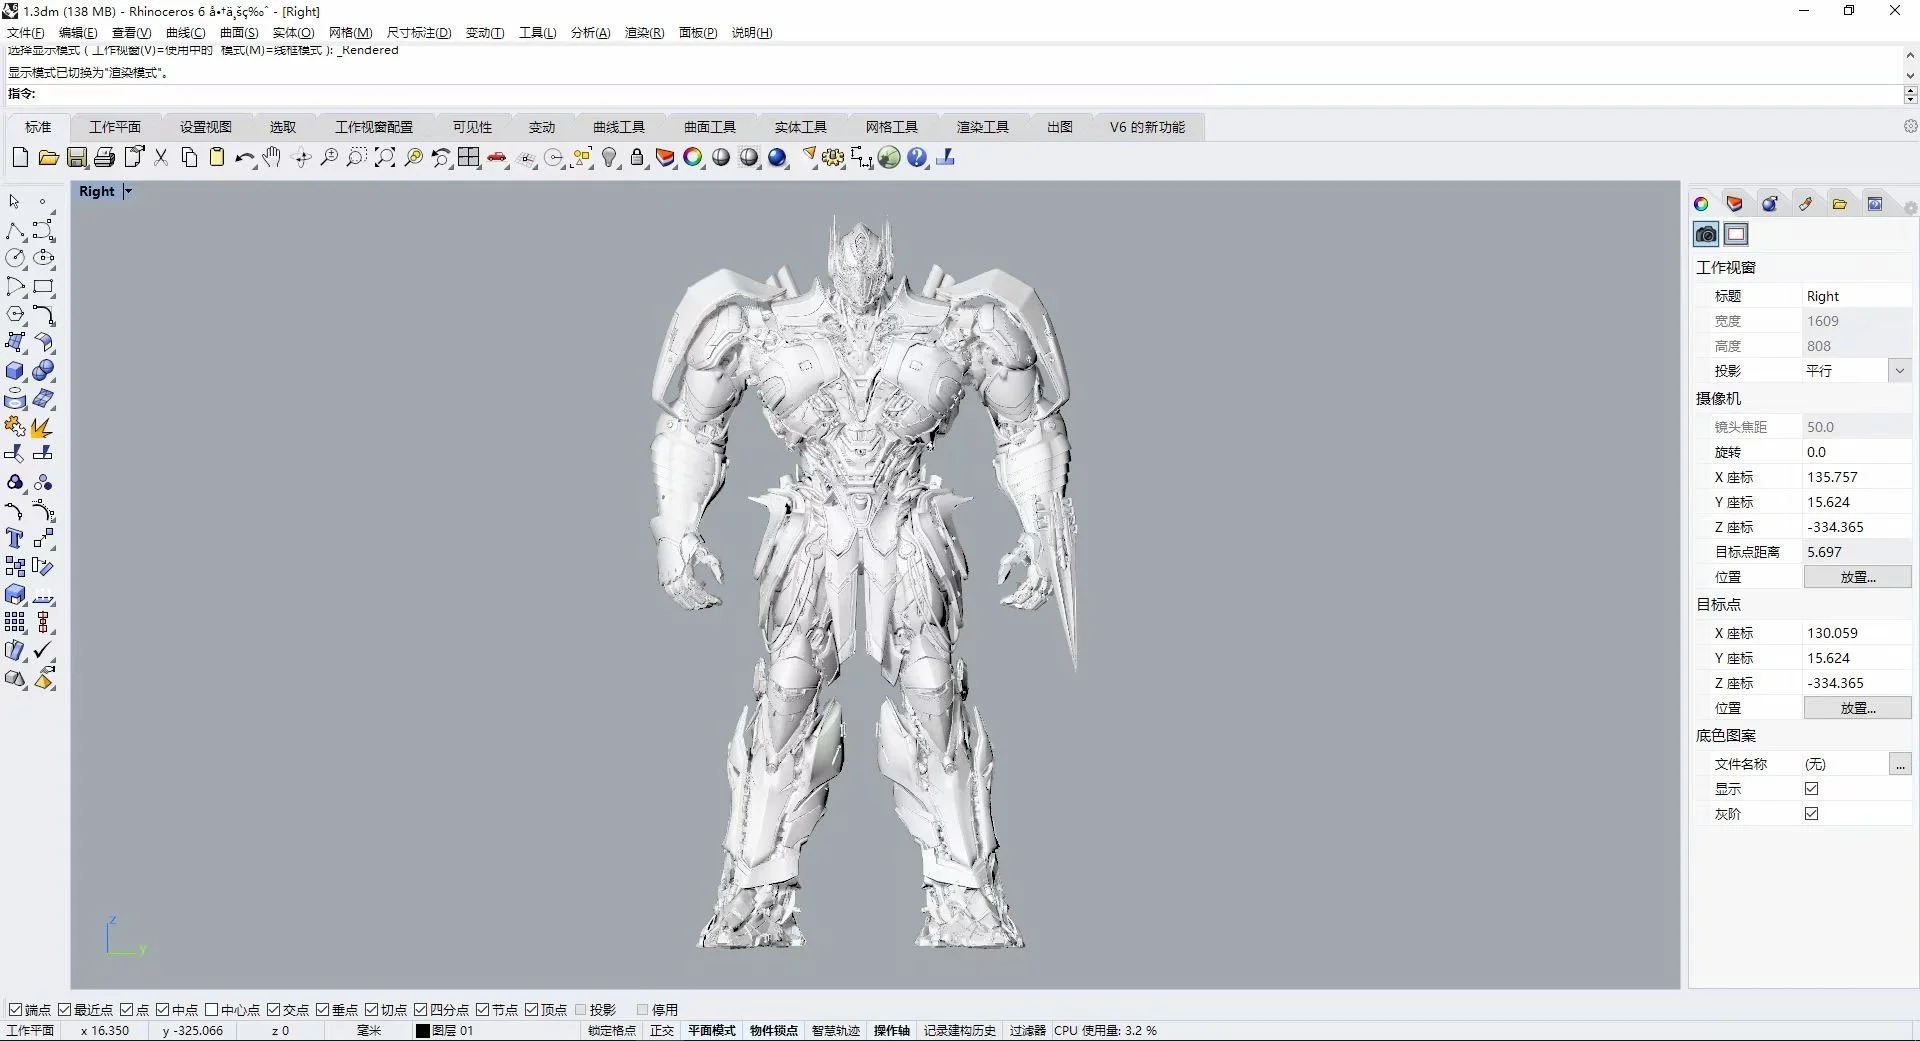This screenshot has width=1920, height=1041.
Task: Click the puzzle-piece Join icon
Action: coord(15,427)
